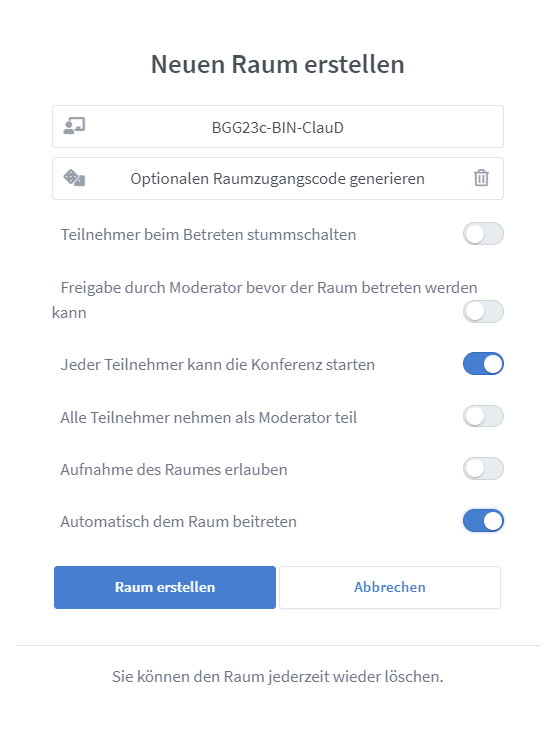This screenshot has width=556, height=739.
Task: Focus the BGG23c-BIN-ClauD room name field
Action: click(x=278, y=127)
